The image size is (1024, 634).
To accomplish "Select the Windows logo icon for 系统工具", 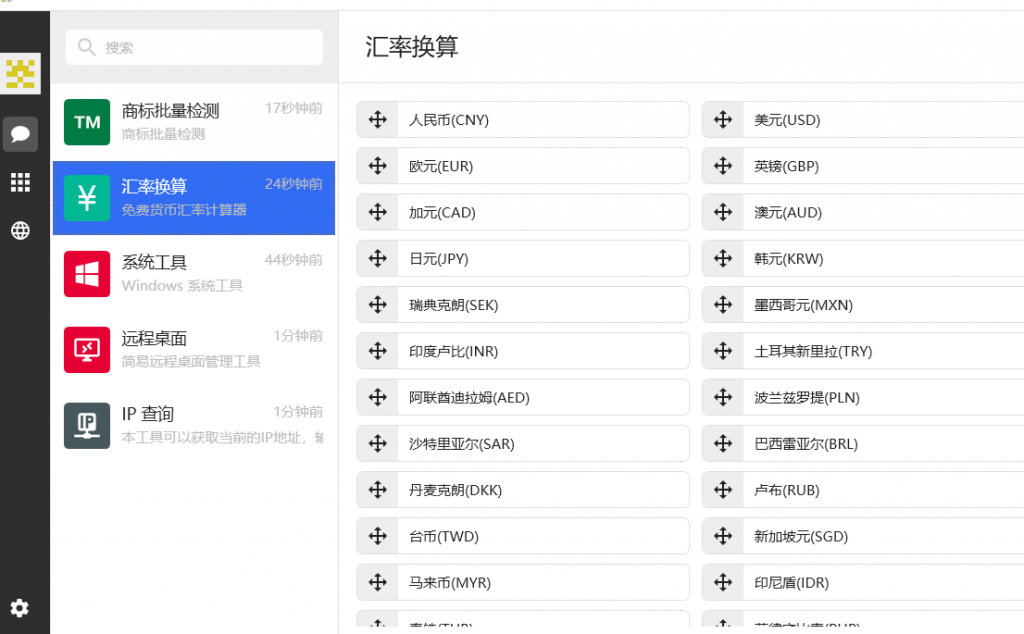I will (x=86, y=274).
